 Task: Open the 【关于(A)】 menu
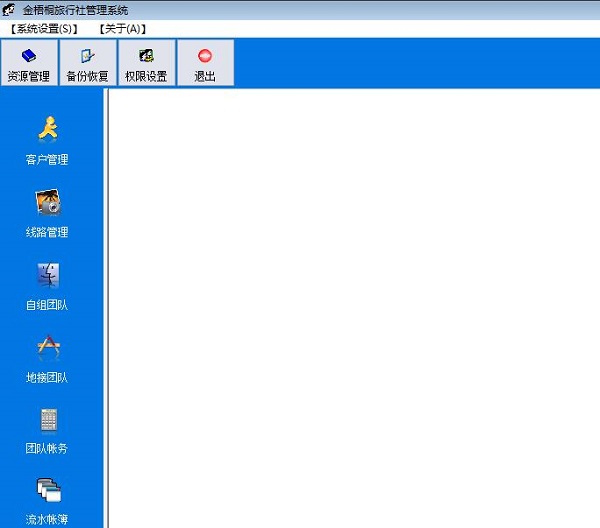click(x=123, y=29)
